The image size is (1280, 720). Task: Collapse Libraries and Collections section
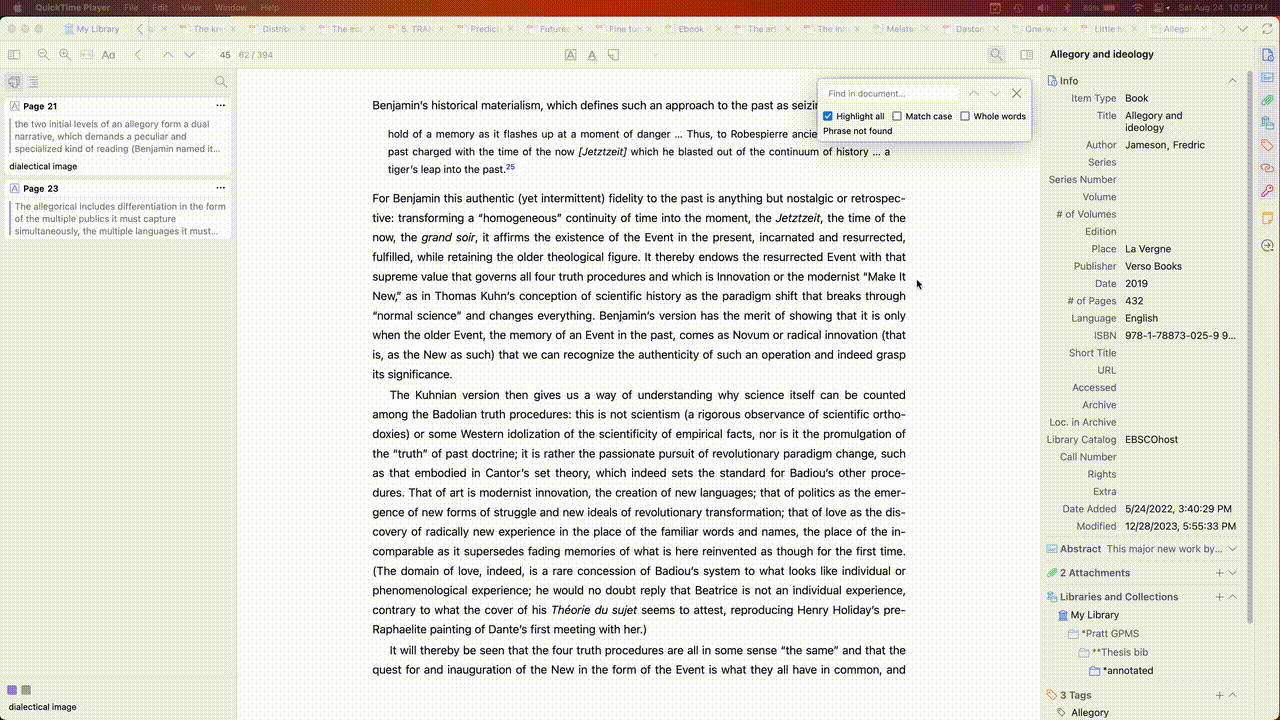coord(1232,597)
